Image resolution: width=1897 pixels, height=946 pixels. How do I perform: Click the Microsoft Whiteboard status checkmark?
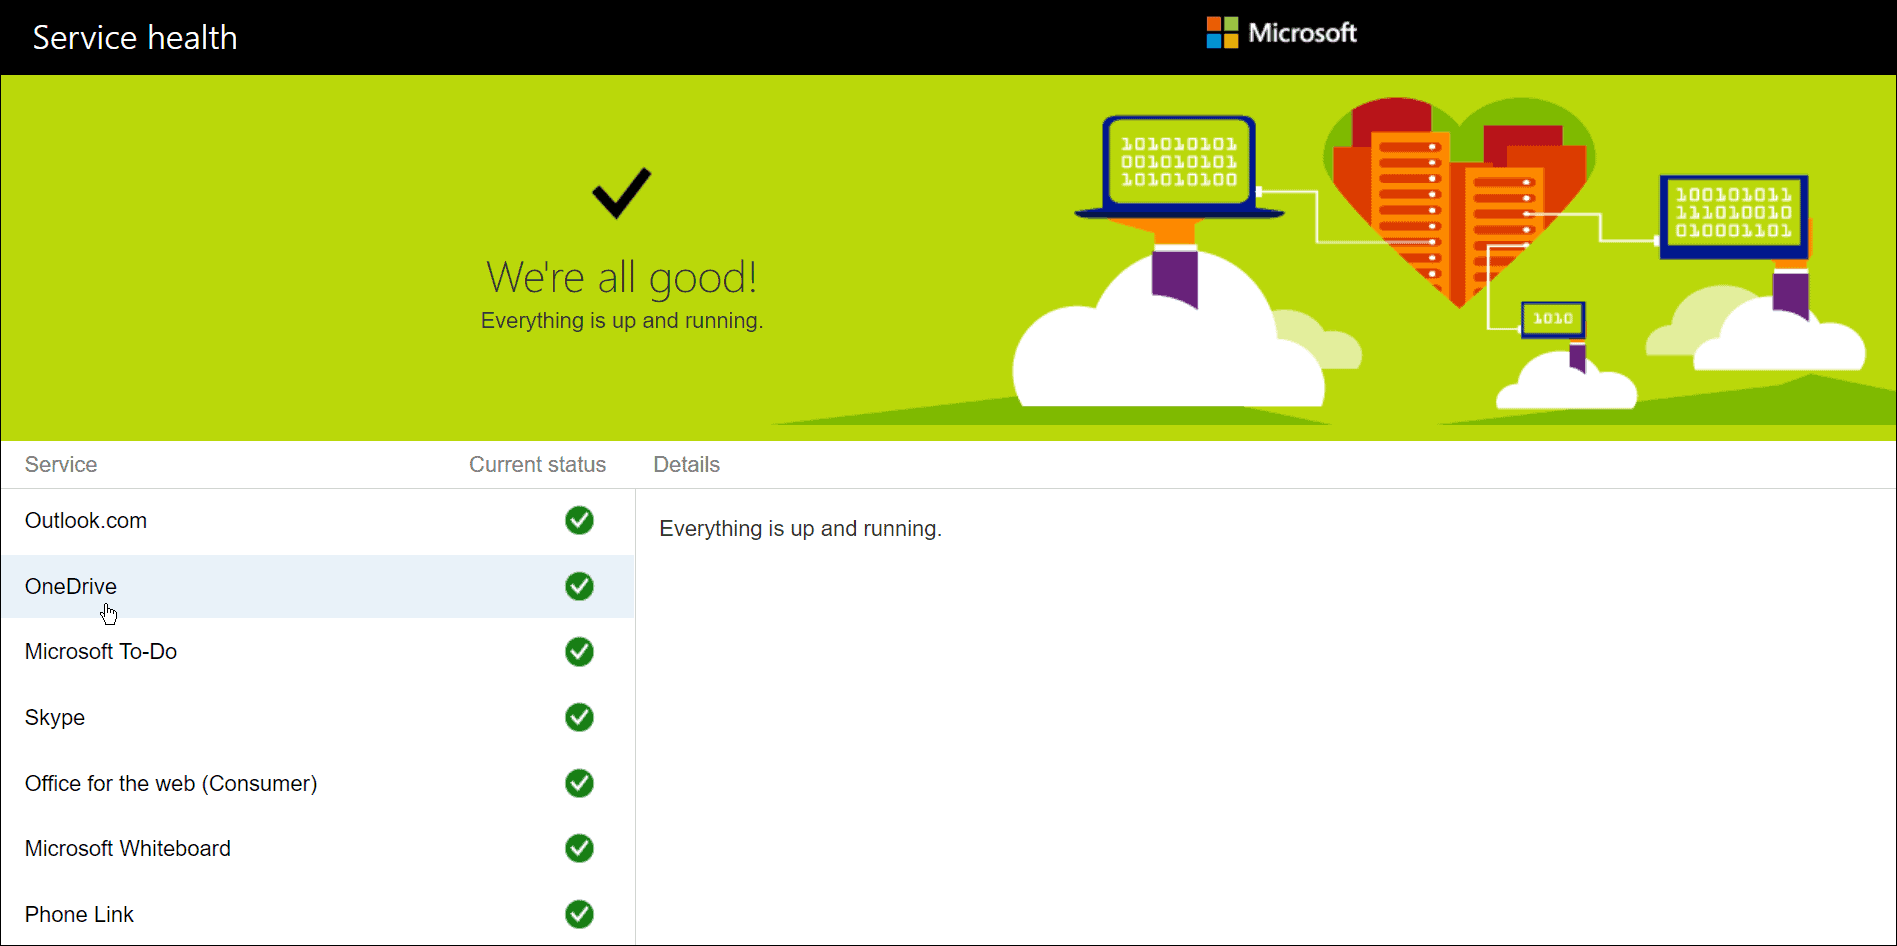579,848
